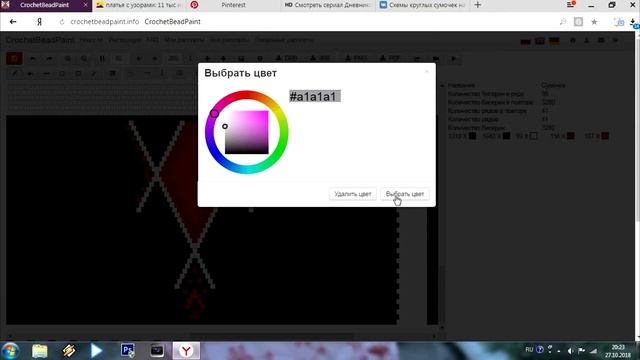Select the dark red 156 X palette swatch
This screenshot has height=360, width=640.
click(571, 136)
